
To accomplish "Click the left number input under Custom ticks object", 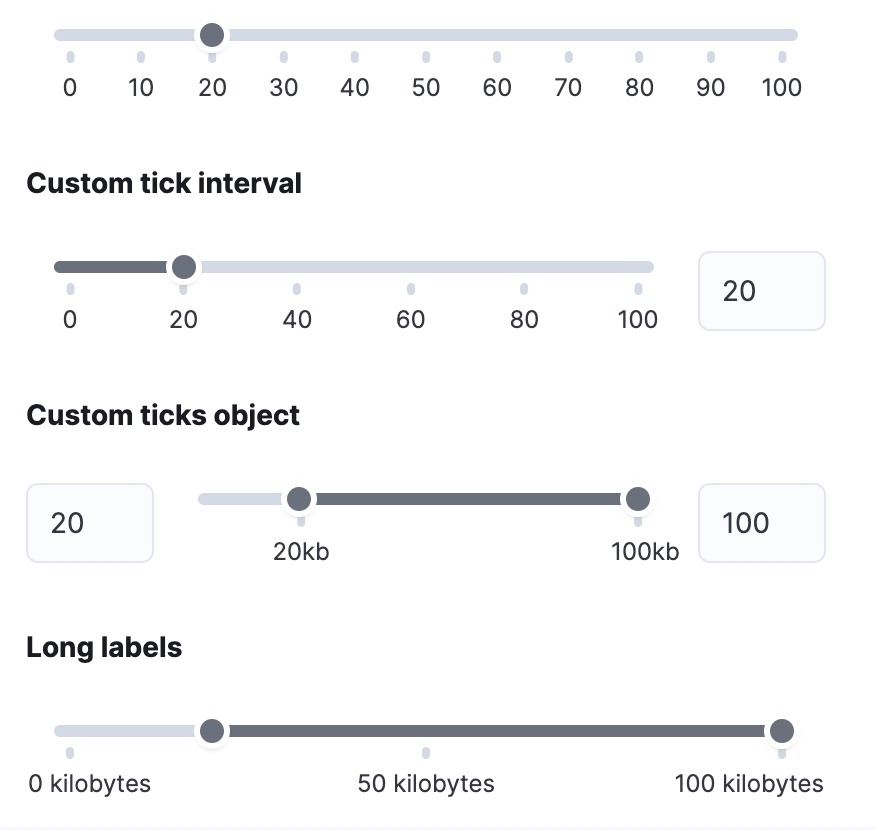I will 89,522.
